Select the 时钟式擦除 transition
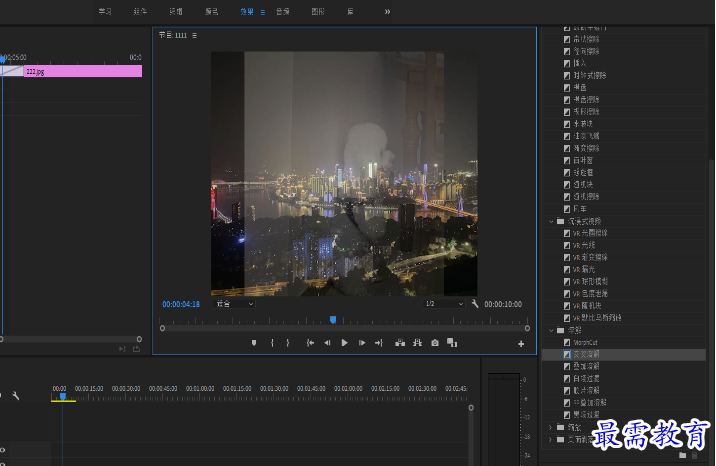Screen dimensions: 716x466 click(590, 75)
